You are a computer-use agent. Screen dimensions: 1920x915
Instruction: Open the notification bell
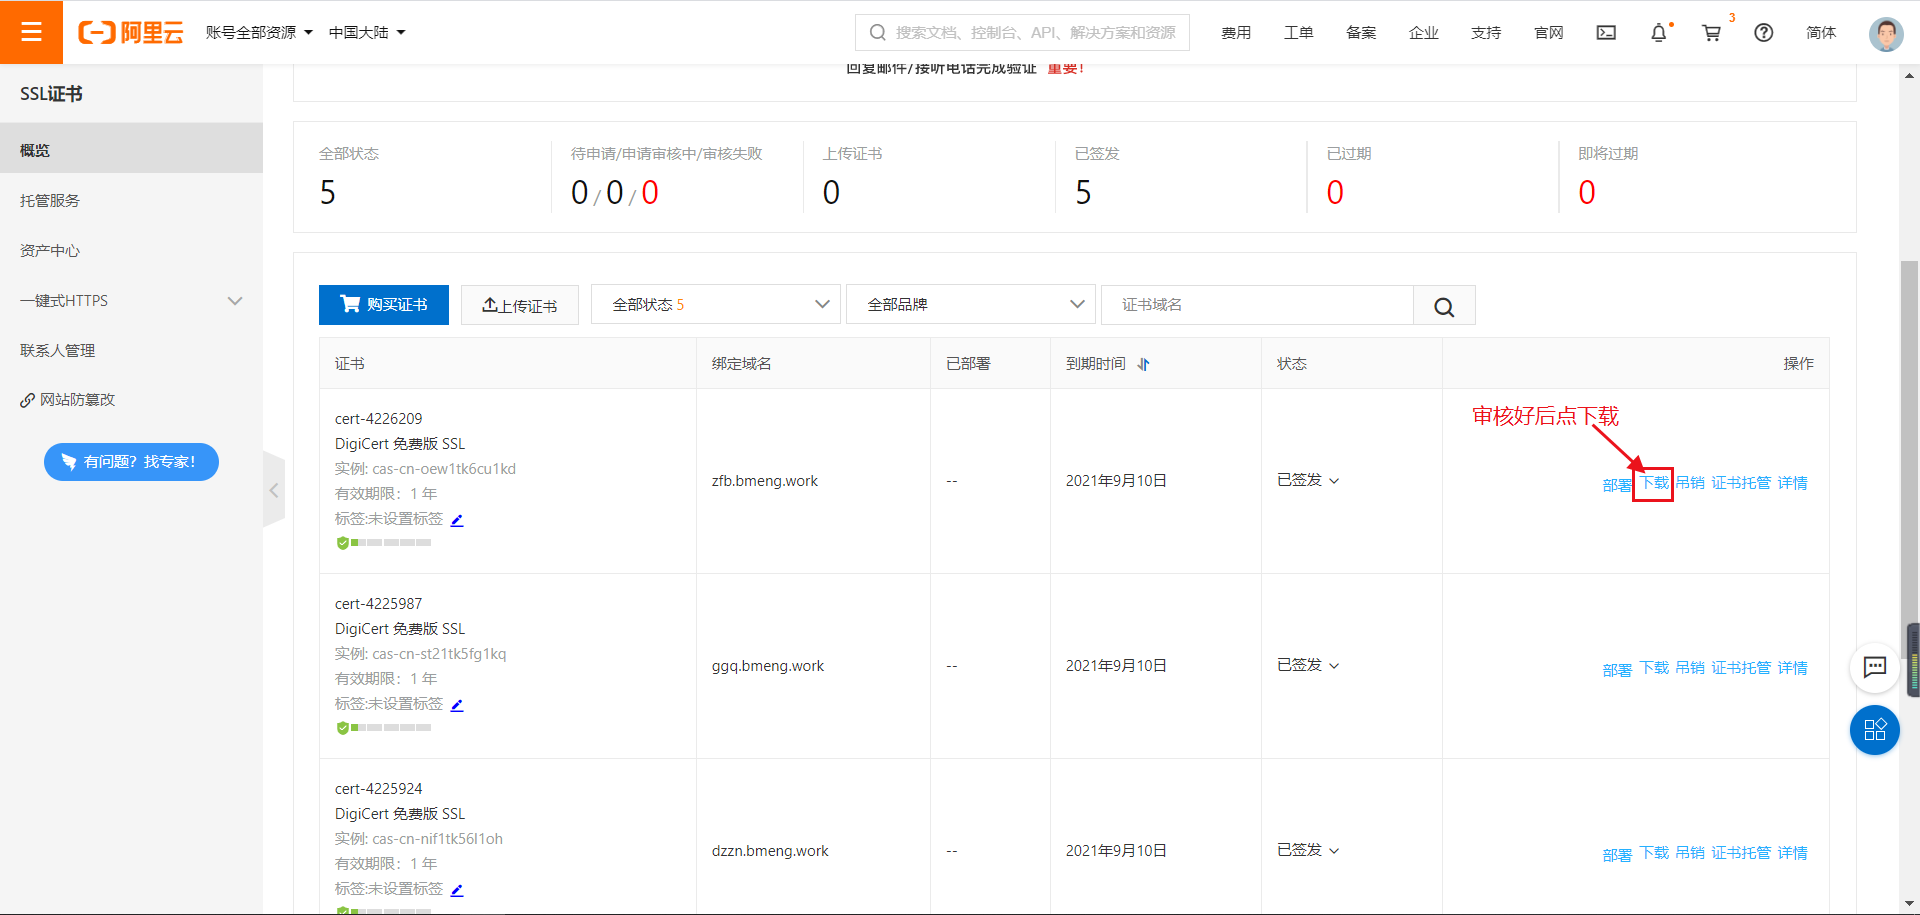(1658, 33)
